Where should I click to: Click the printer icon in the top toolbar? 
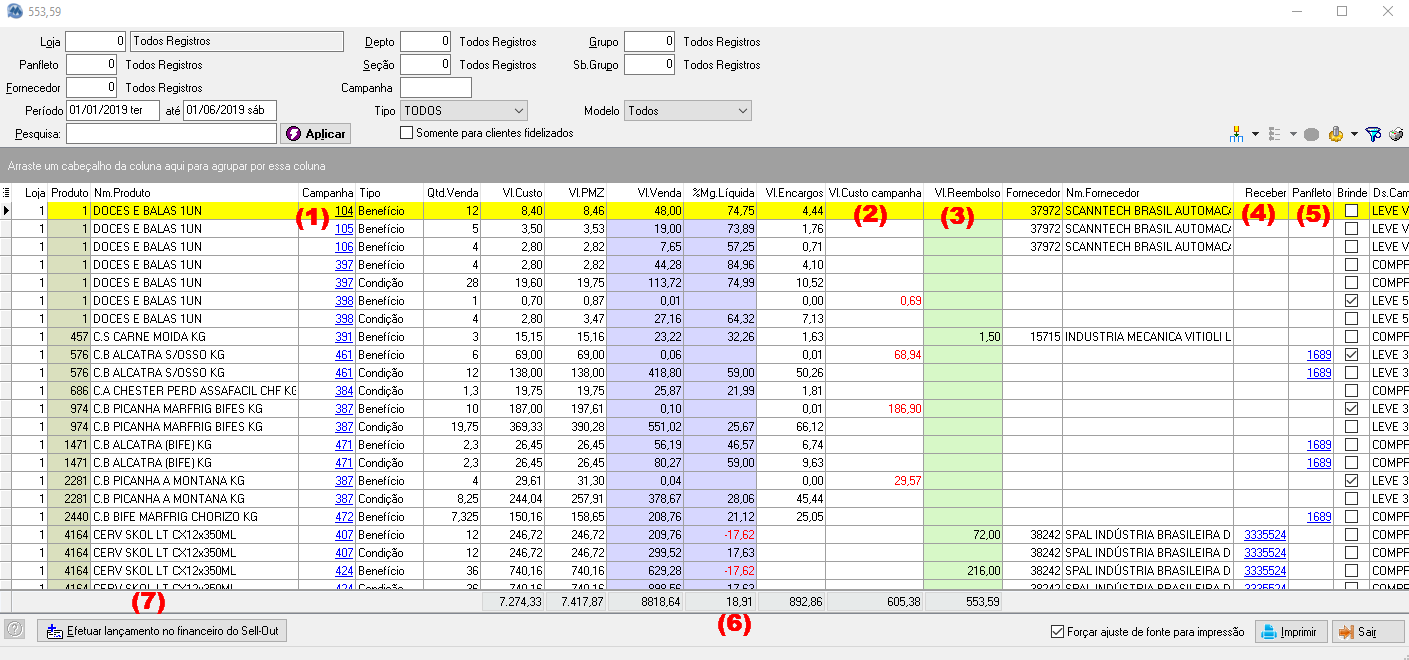1396,133
